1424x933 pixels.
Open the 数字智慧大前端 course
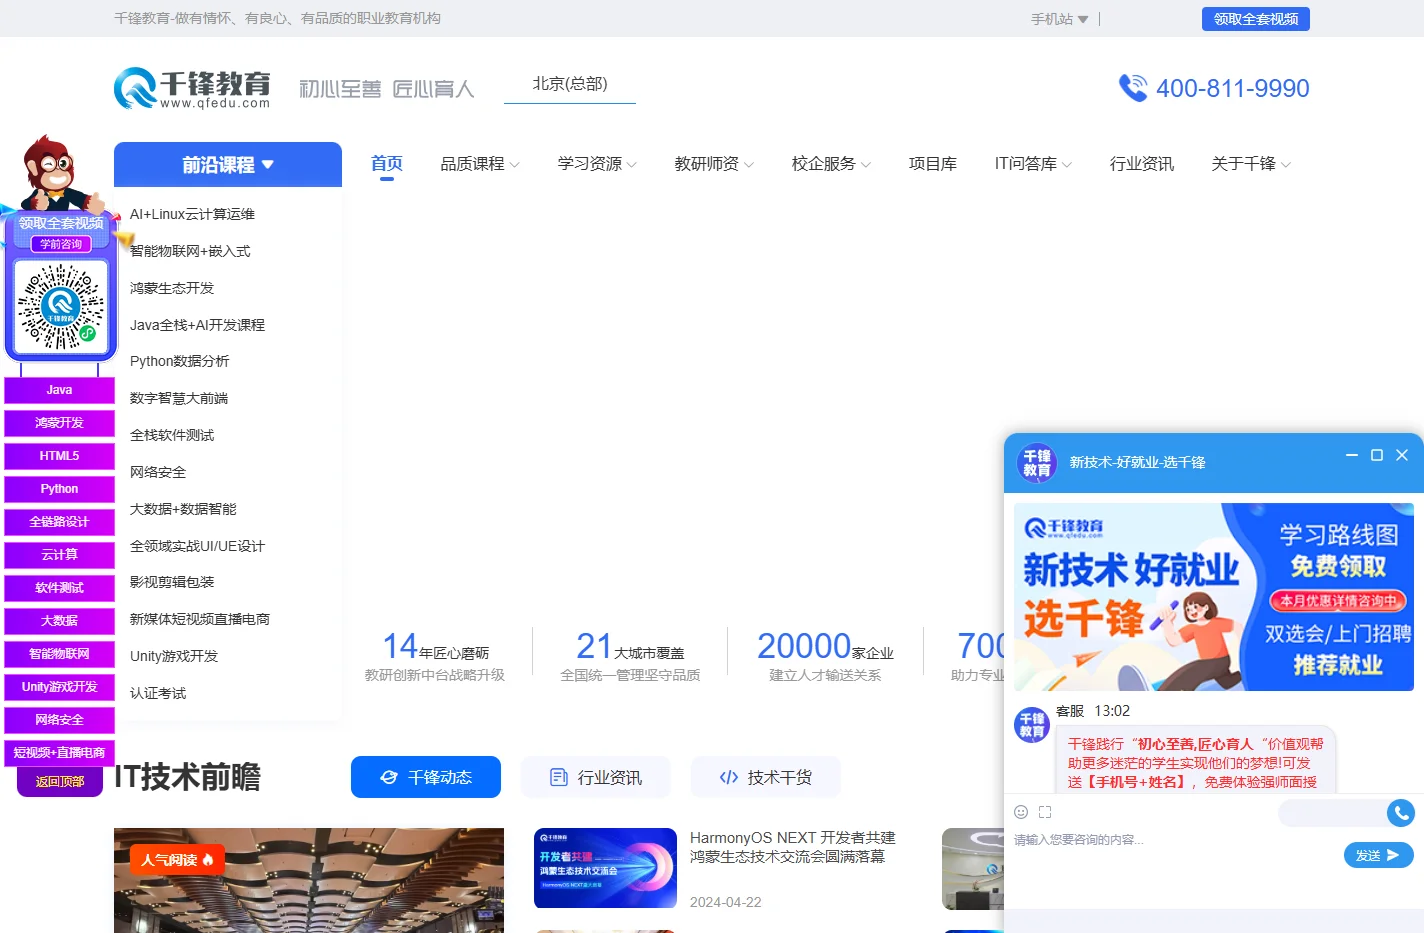179,398
